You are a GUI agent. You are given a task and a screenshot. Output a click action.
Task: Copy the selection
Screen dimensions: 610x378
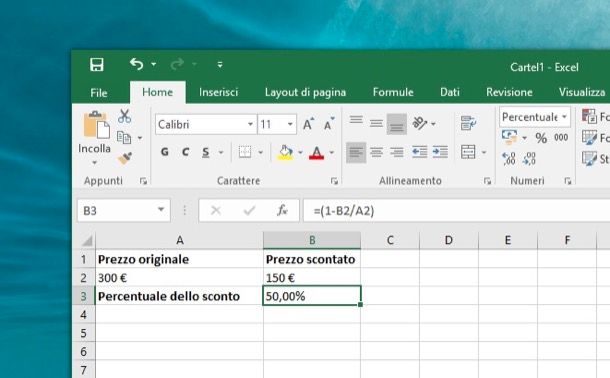click(x=124, y=137)
